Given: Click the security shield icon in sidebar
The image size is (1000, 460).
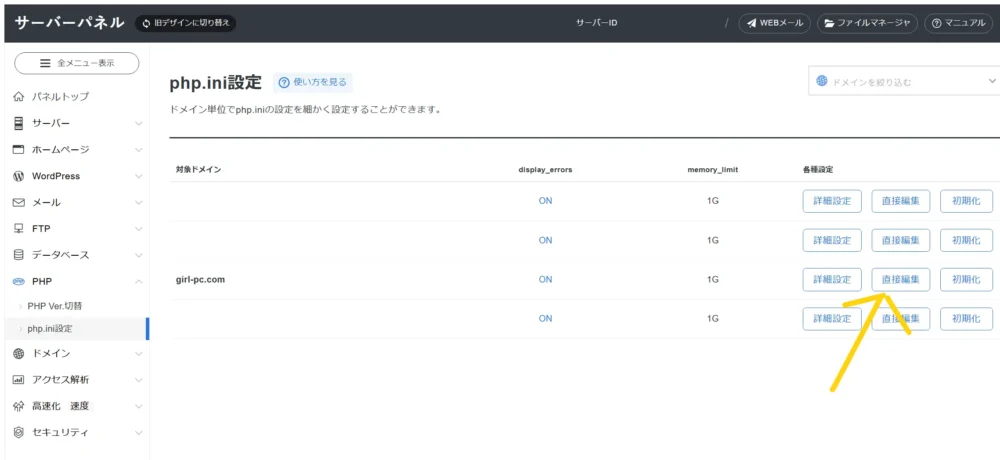Looking at the screenshot, I should point(19,432).
